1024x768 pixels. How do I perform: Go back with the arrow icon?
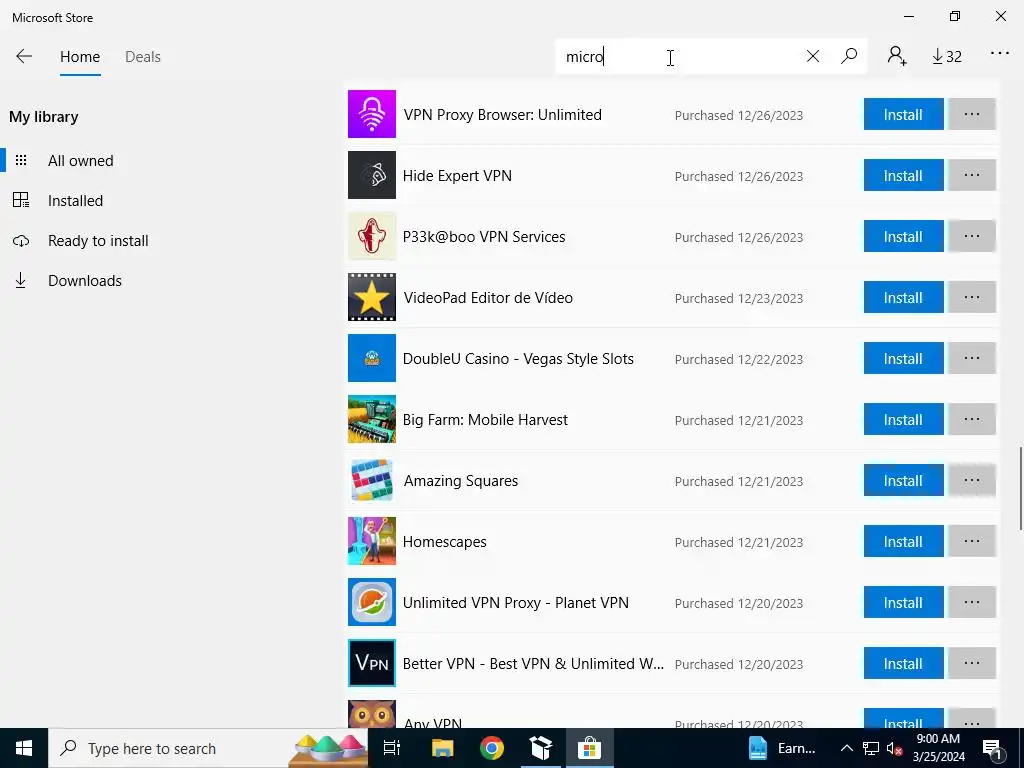click(24, 56)
